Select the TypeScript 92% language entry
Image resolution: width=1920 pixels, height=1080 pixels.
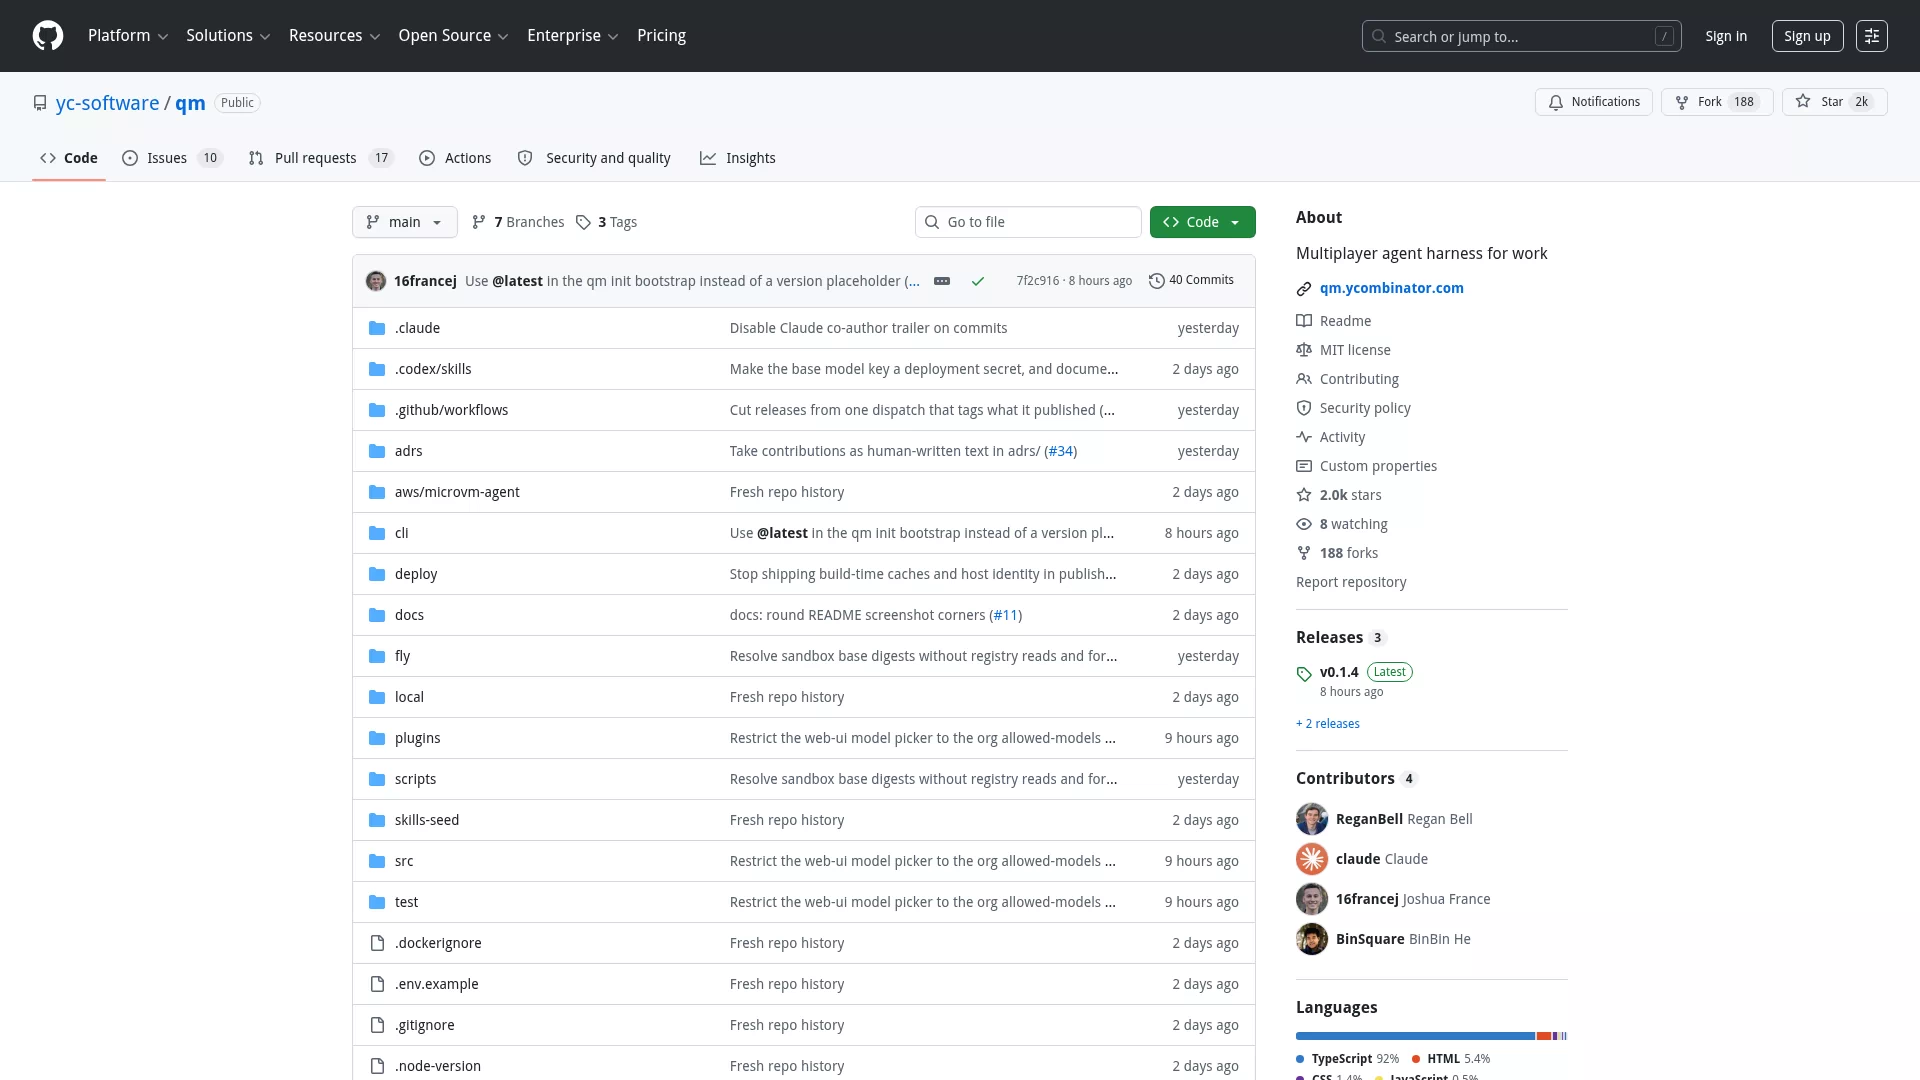(x=1347, y=1059)
